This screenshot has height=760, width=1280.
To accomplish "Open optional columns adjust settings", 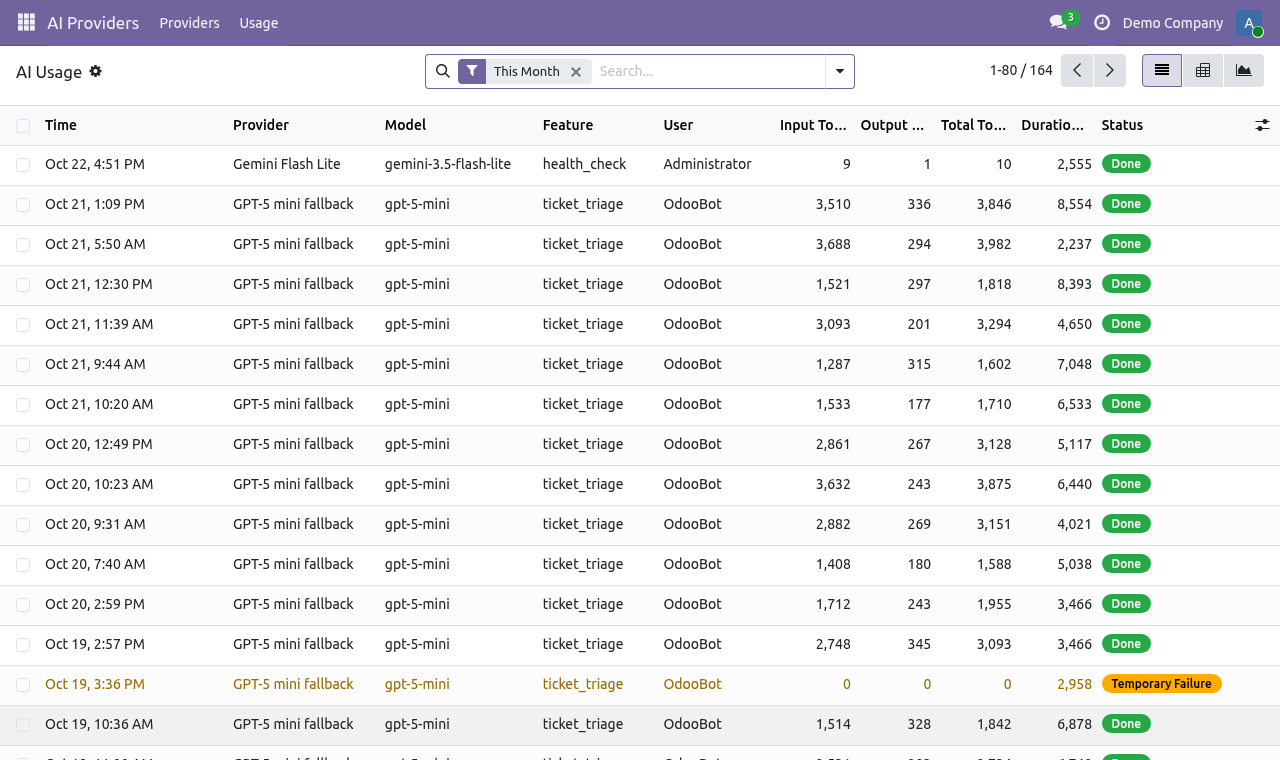I will (1262, 125).
